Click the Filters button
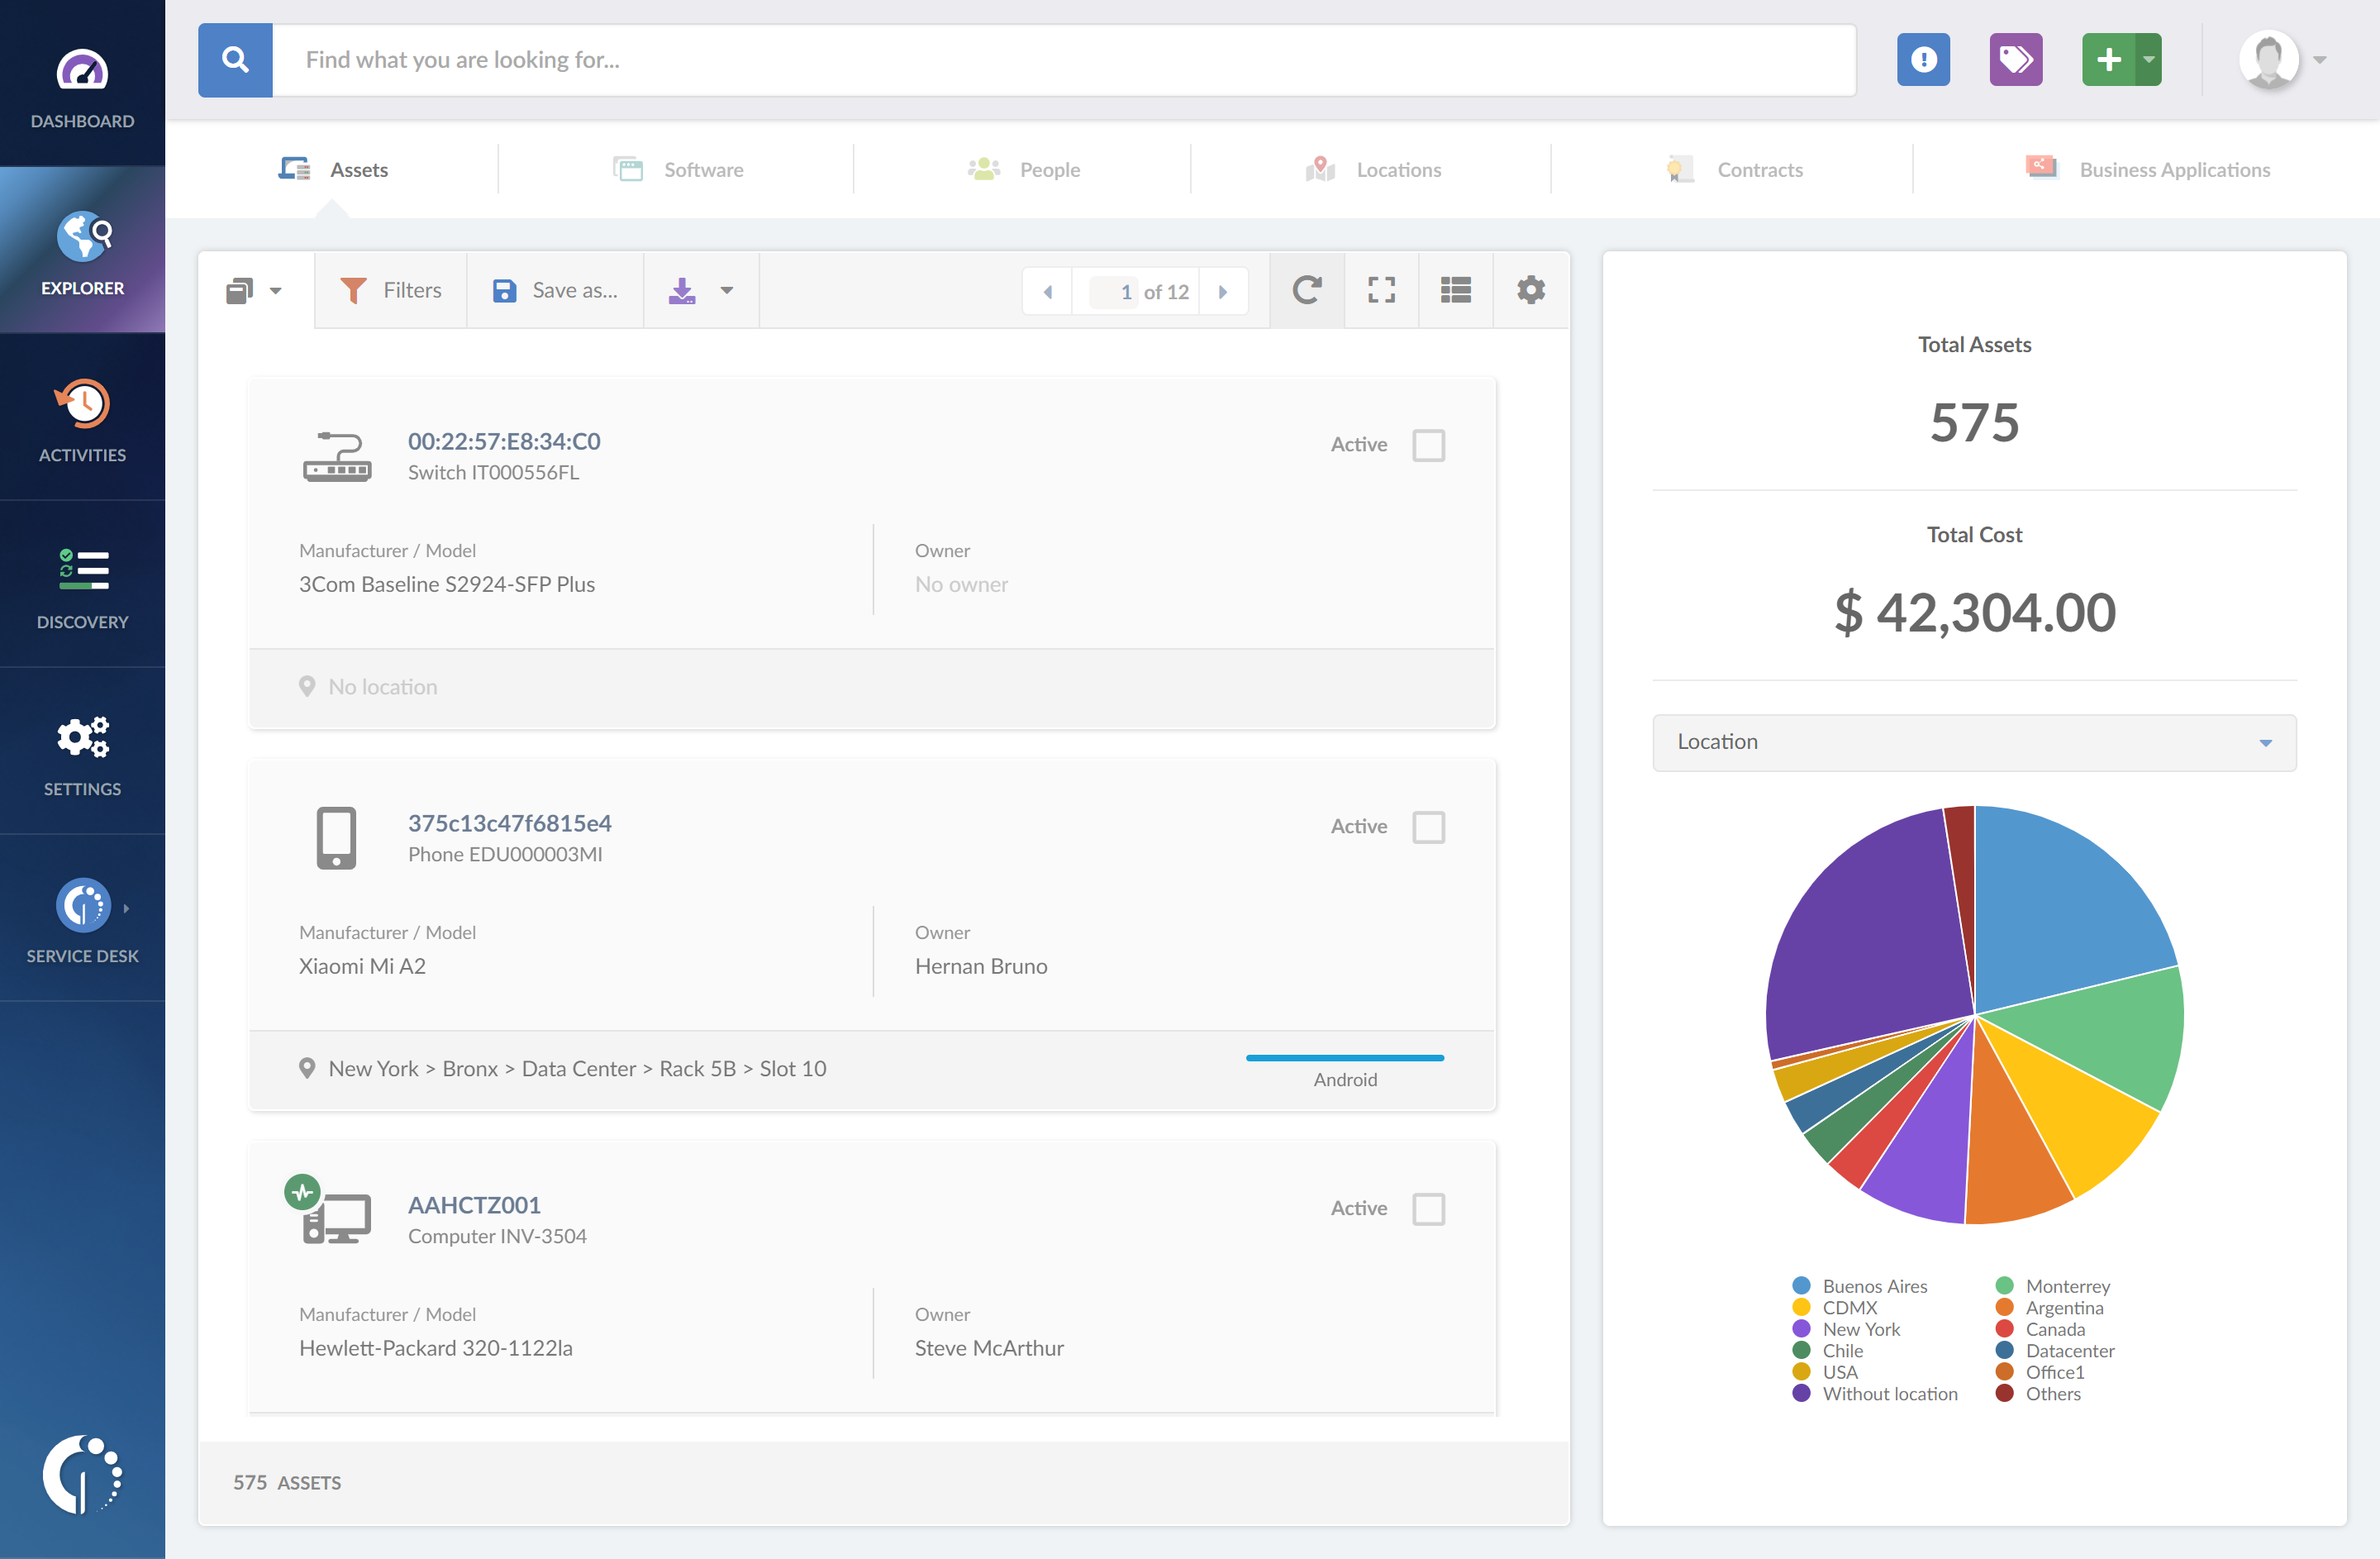 (391, 291)
